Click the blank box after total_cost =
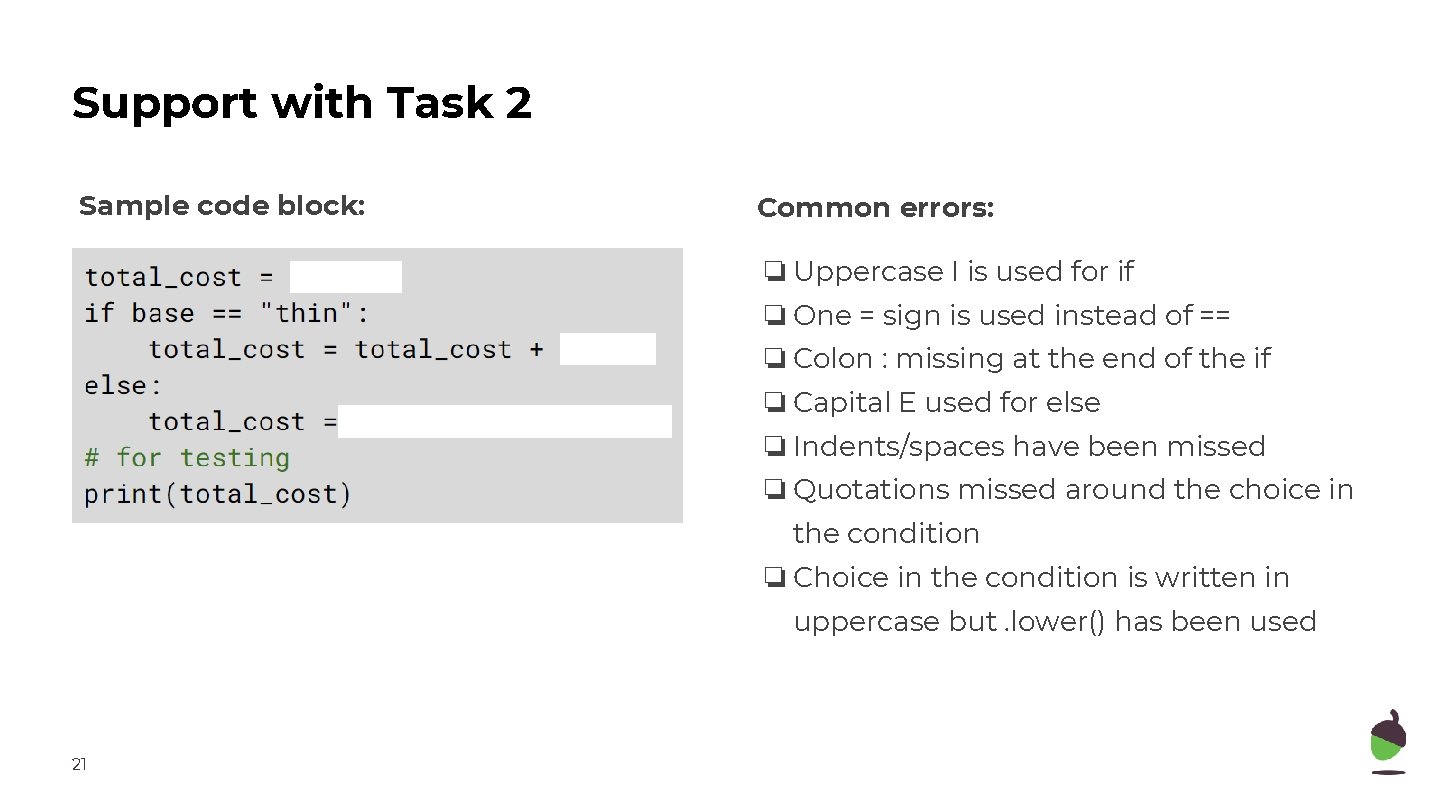The image size is (1440, 810). coord(346,277)
